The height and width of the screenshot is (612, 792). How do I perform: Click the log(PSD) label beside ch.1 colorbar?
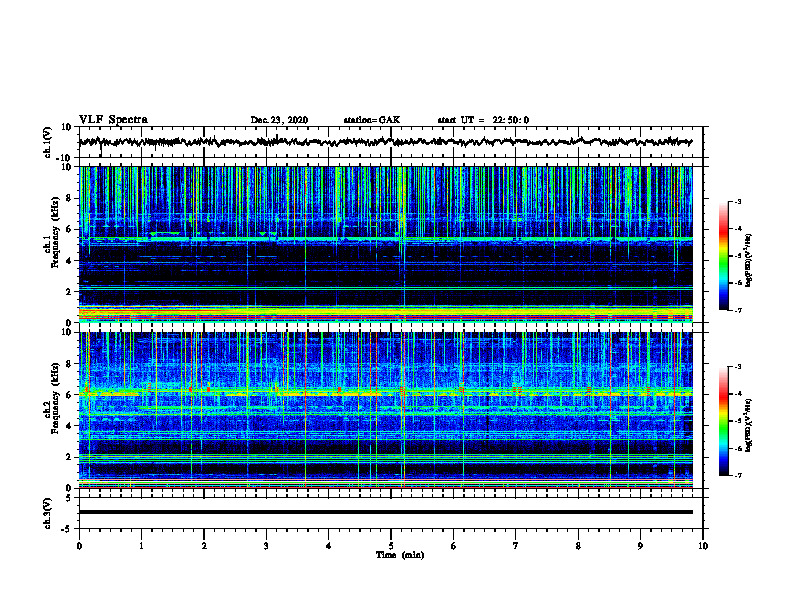pos(749,261)
